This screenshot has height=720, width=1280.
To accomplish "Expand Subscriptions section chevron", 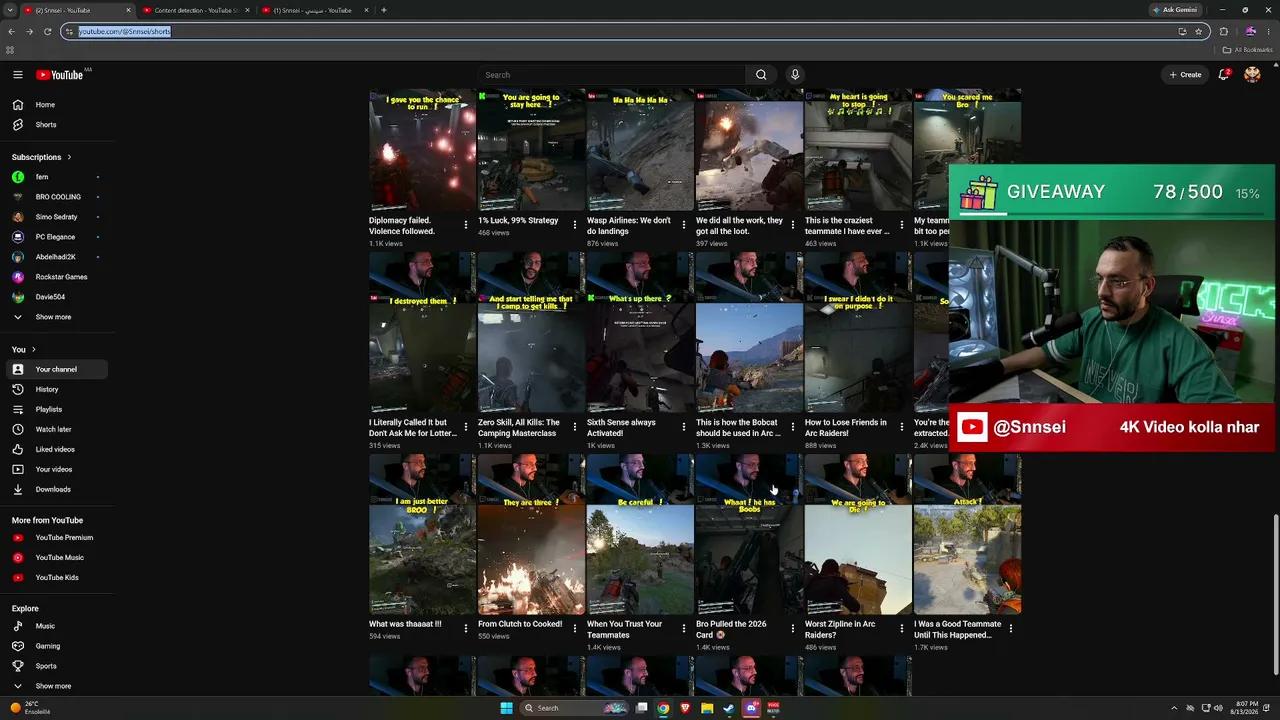I will click(69, 157).
